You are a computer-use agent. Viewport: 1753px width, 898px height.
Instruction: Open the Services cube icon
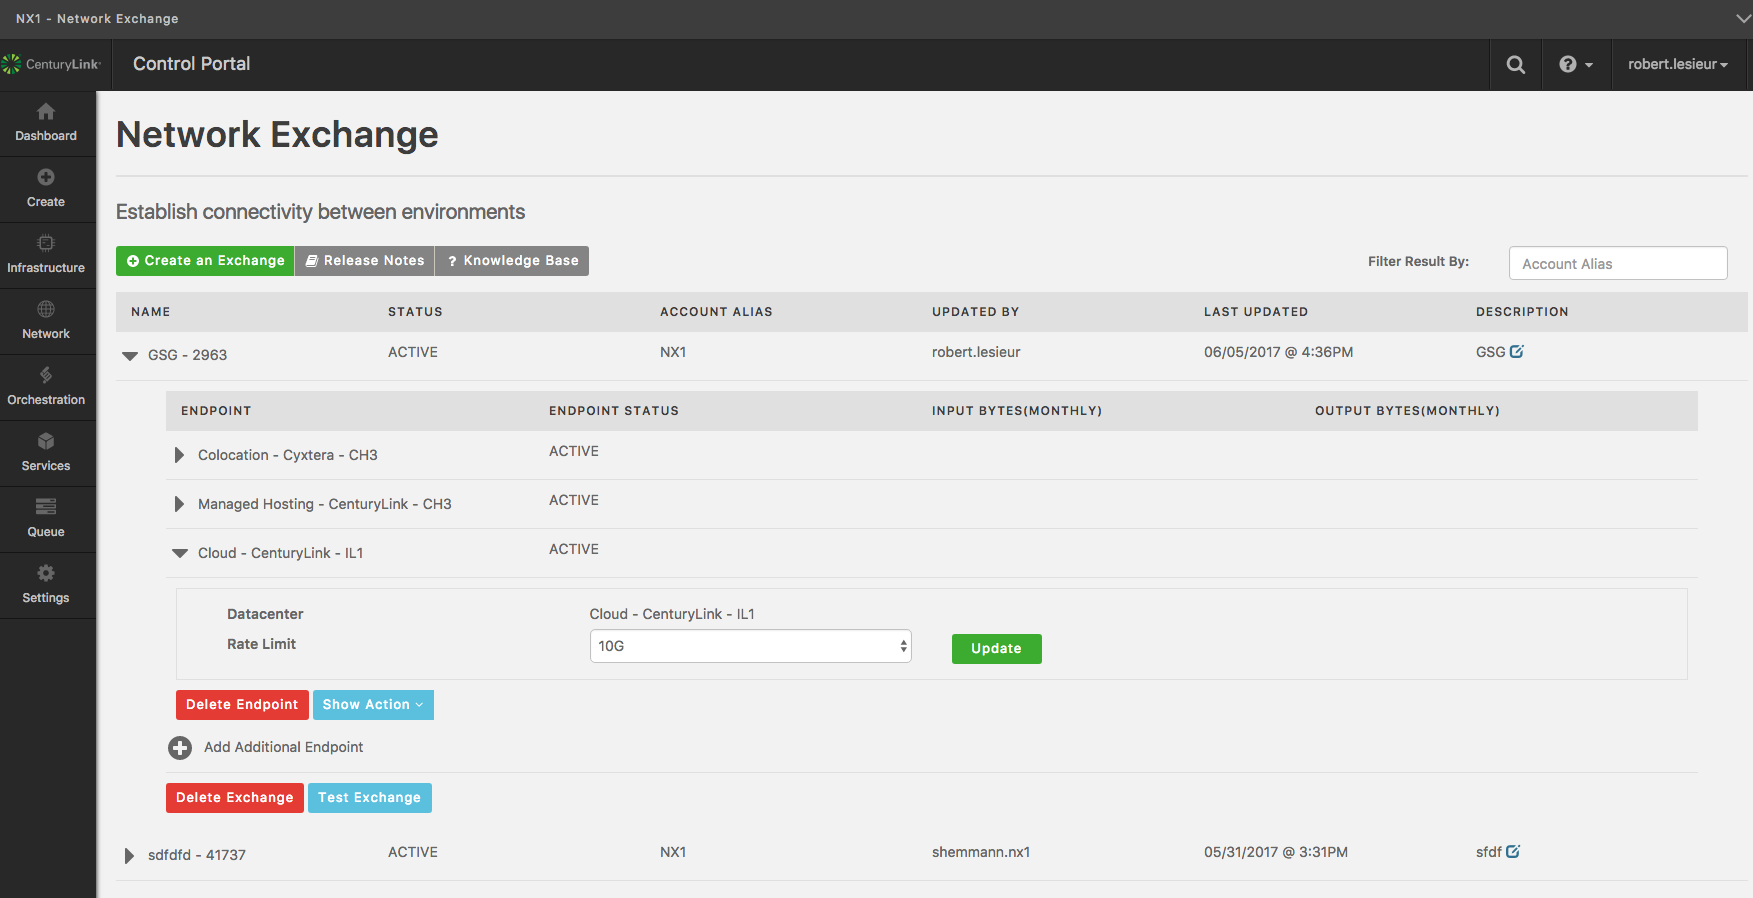pos(46,441)
